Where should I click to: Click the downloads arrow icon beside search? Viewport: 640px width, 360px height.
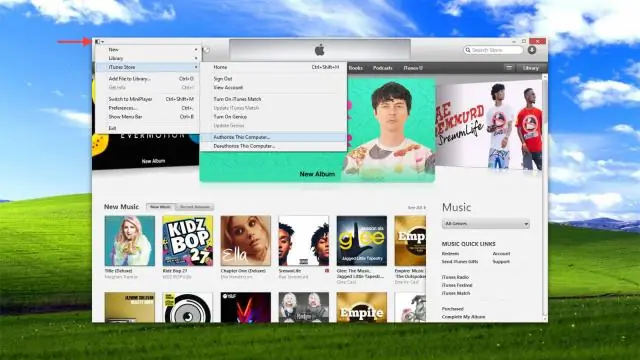tap(531, 50)
